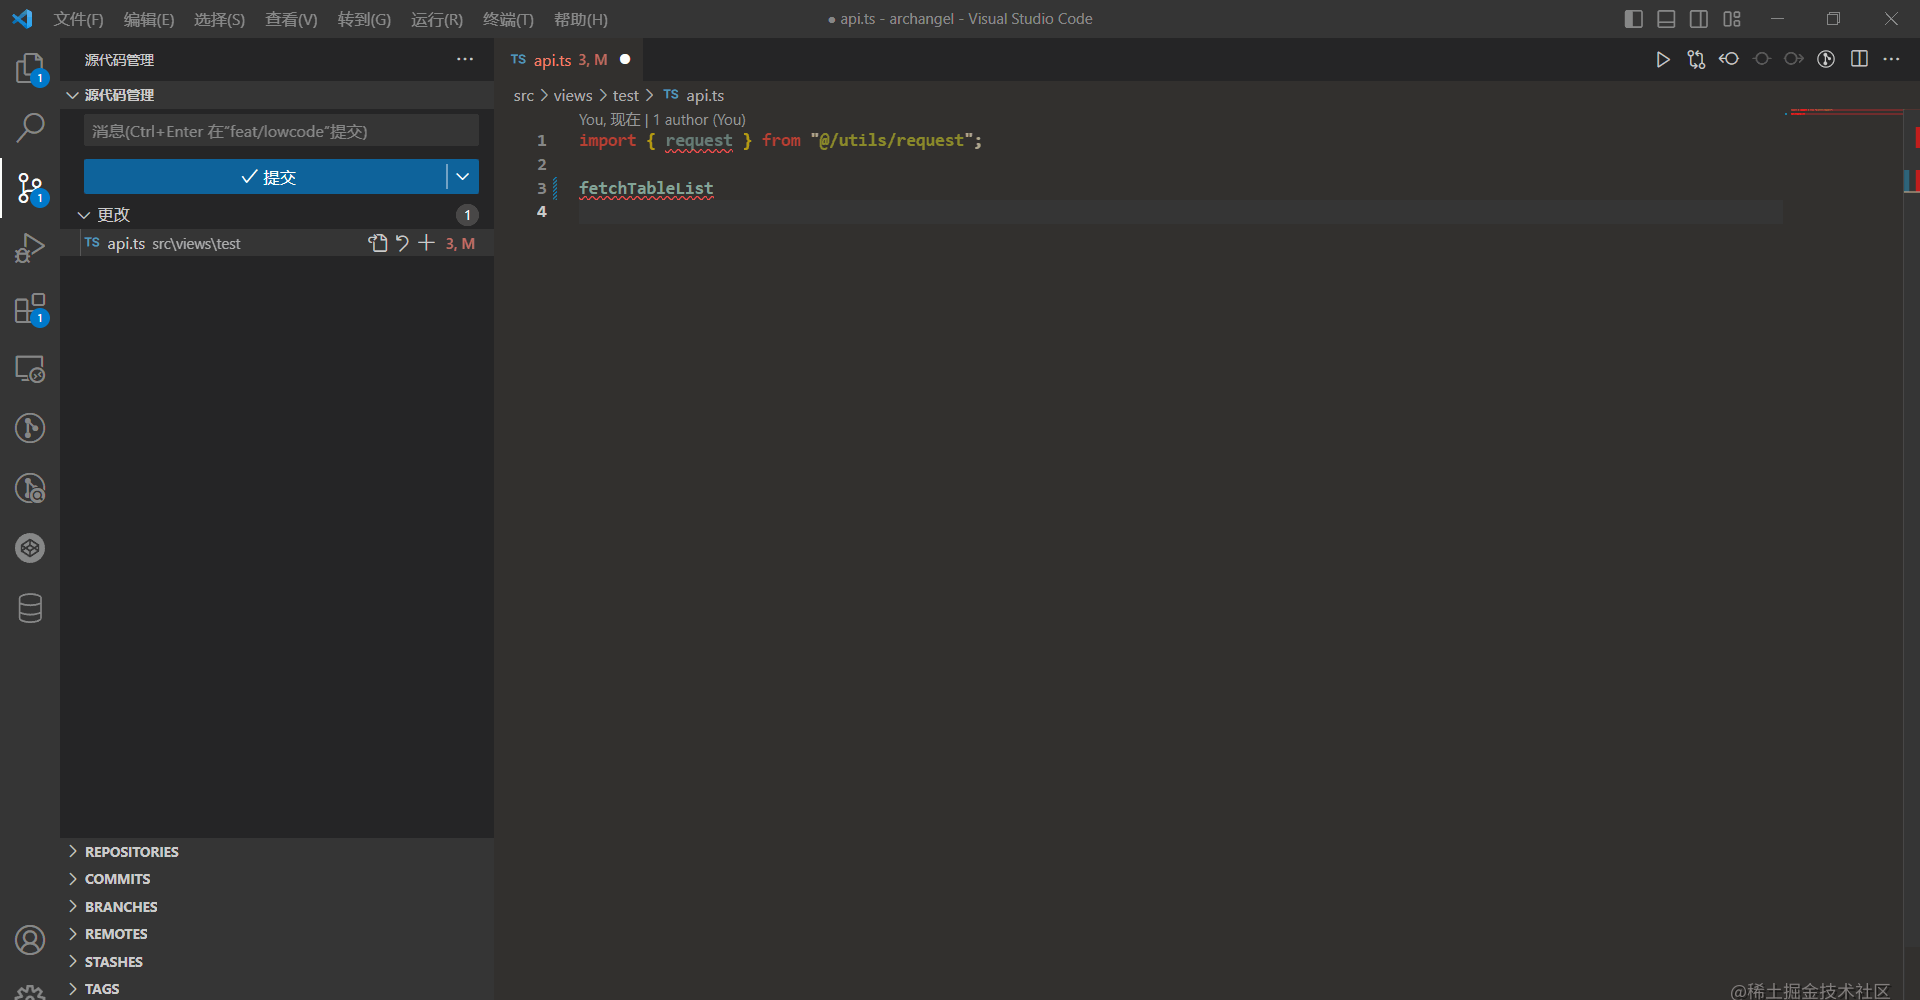Open the 运行(R) menu

coord(437,19)
